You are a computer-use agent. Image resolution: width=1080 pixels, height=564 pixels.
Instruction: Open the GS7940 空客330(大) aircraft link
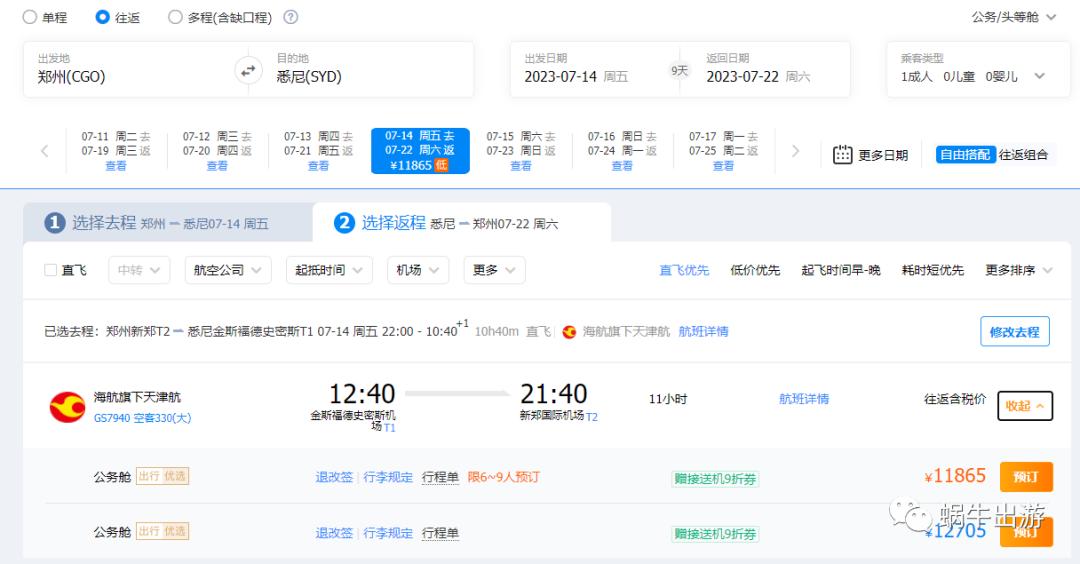(x=143, y=418)
